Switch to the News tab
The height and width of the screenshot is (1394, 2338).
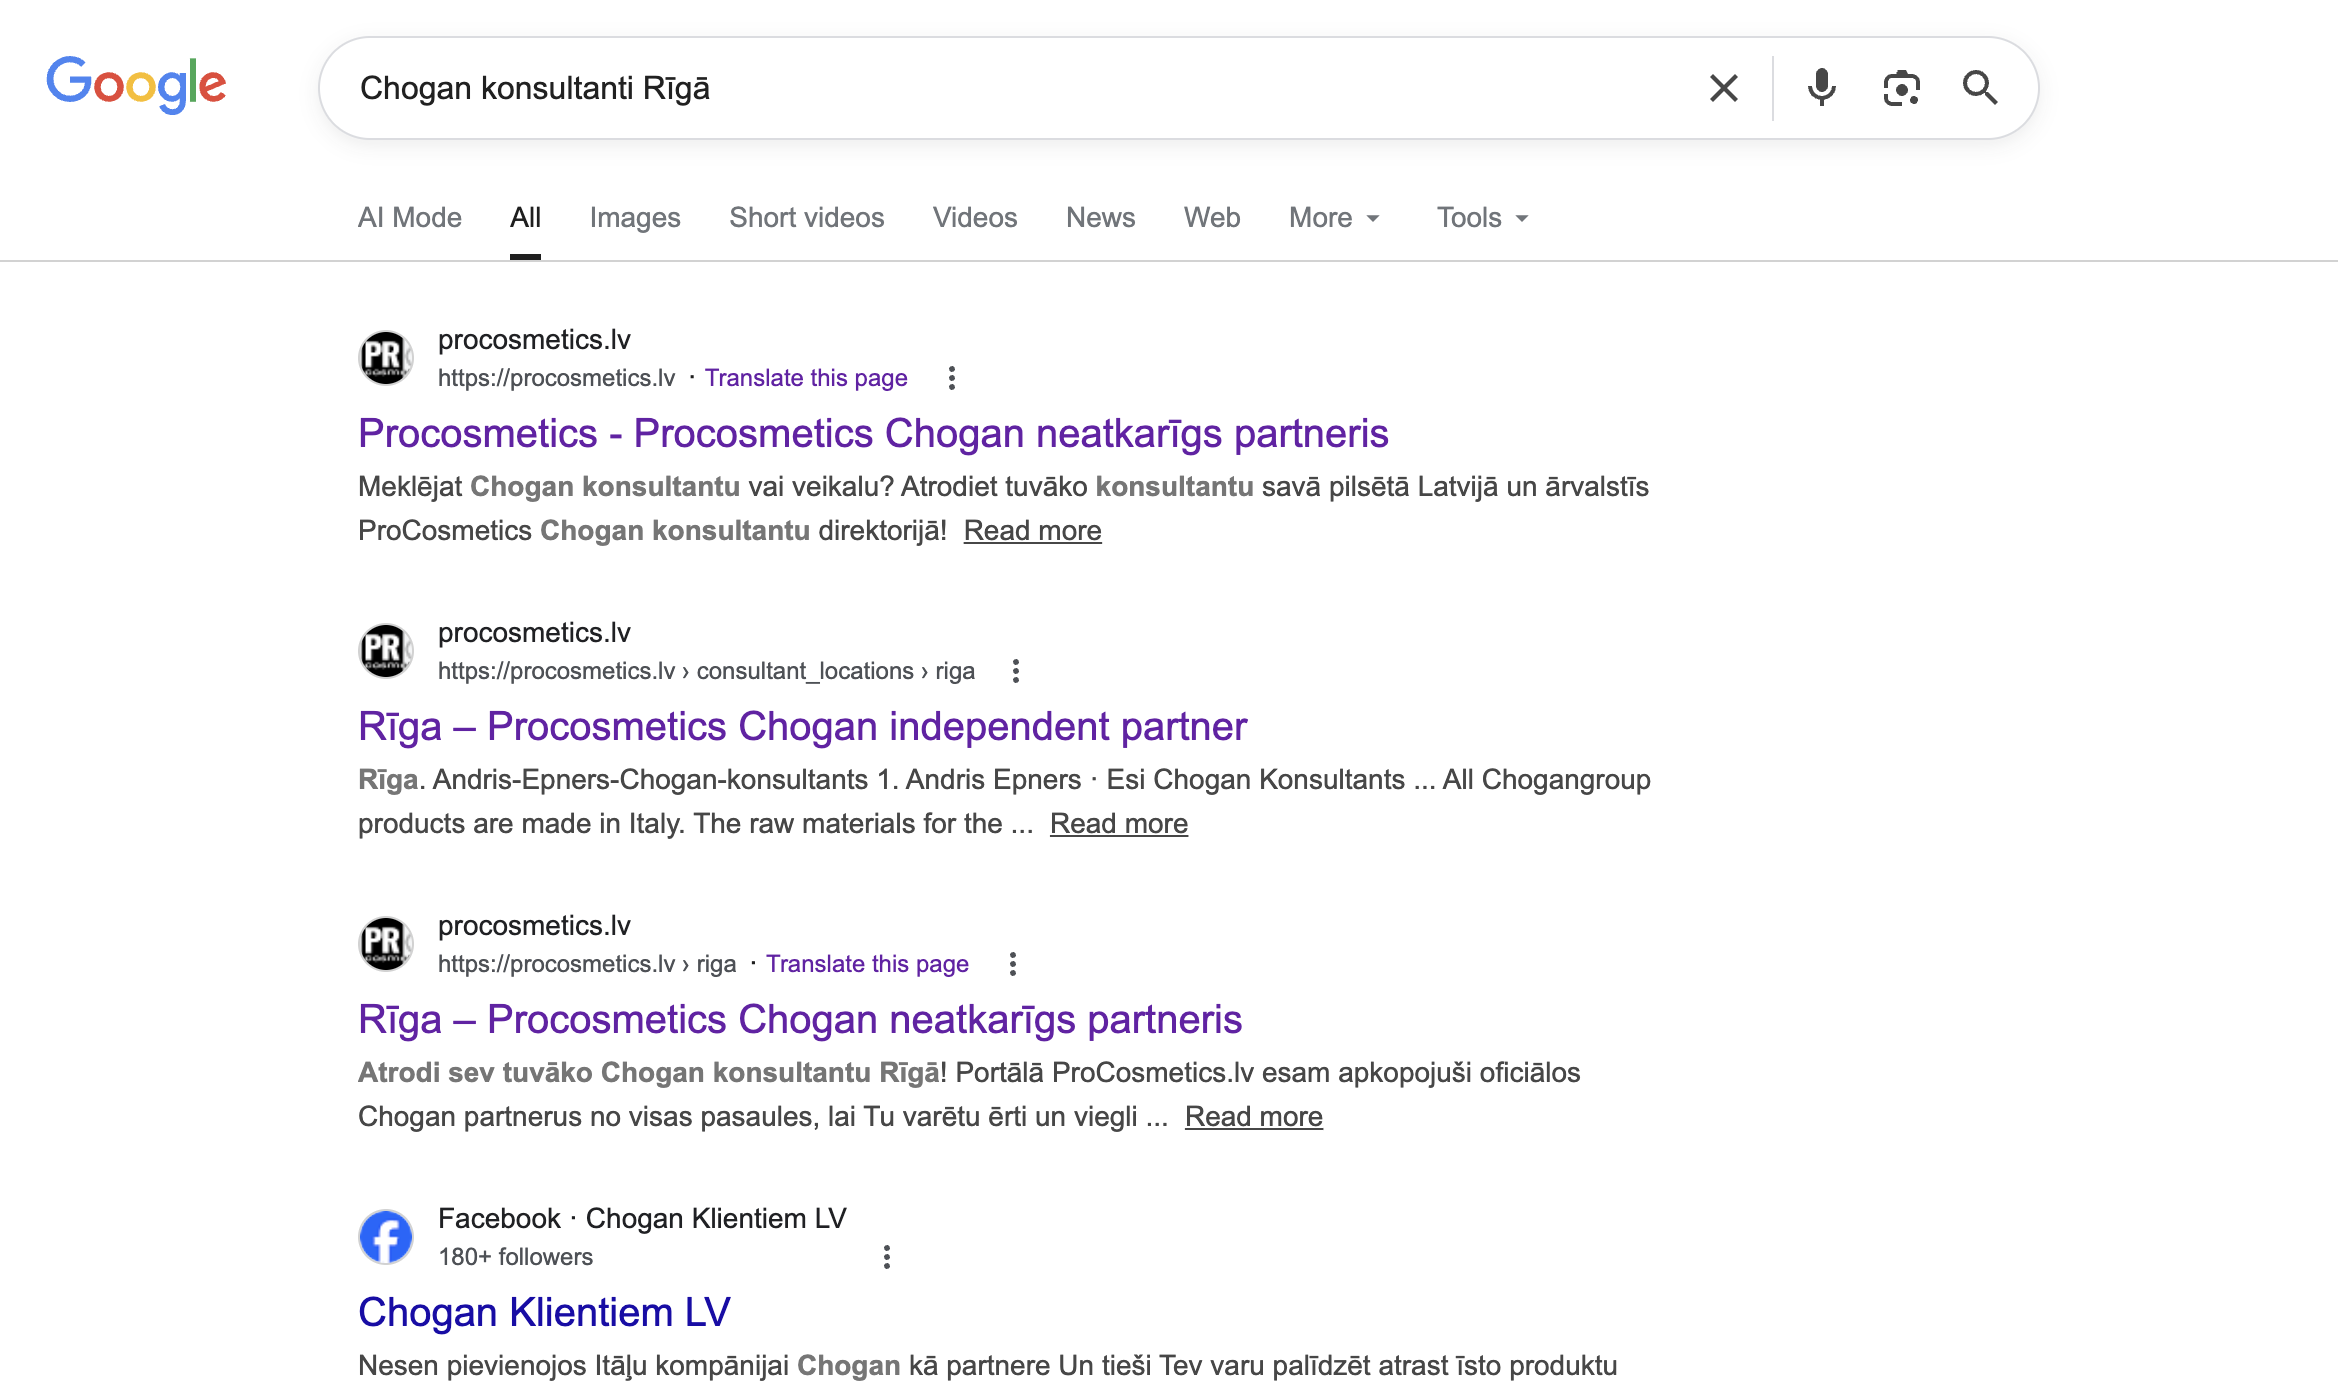click(x=1100, y=218)
